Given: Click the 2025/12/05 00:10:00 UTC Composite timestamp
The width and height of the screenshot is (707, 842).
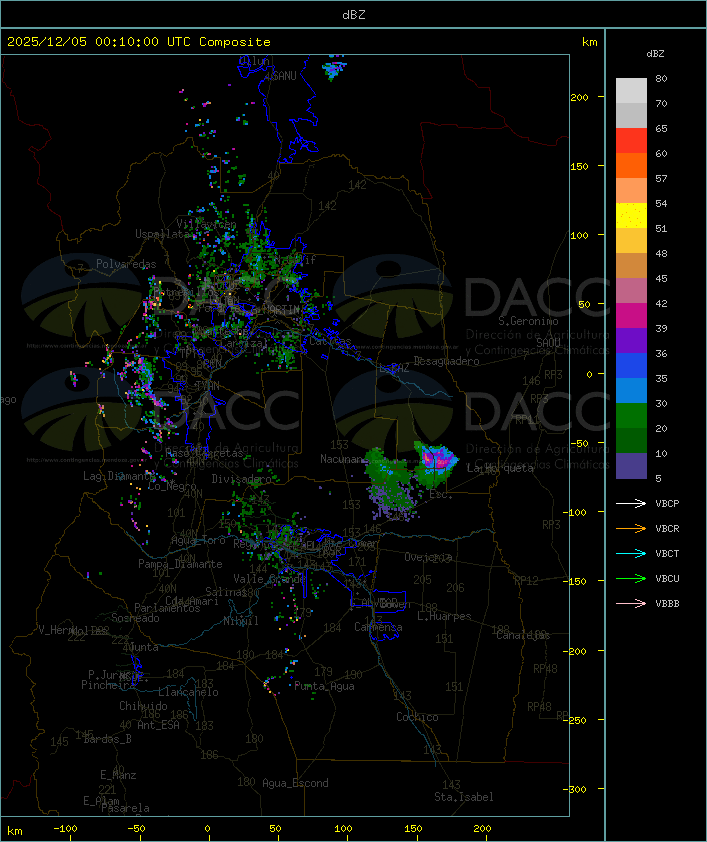Looking at the screenshot, I should coord(139,42).
